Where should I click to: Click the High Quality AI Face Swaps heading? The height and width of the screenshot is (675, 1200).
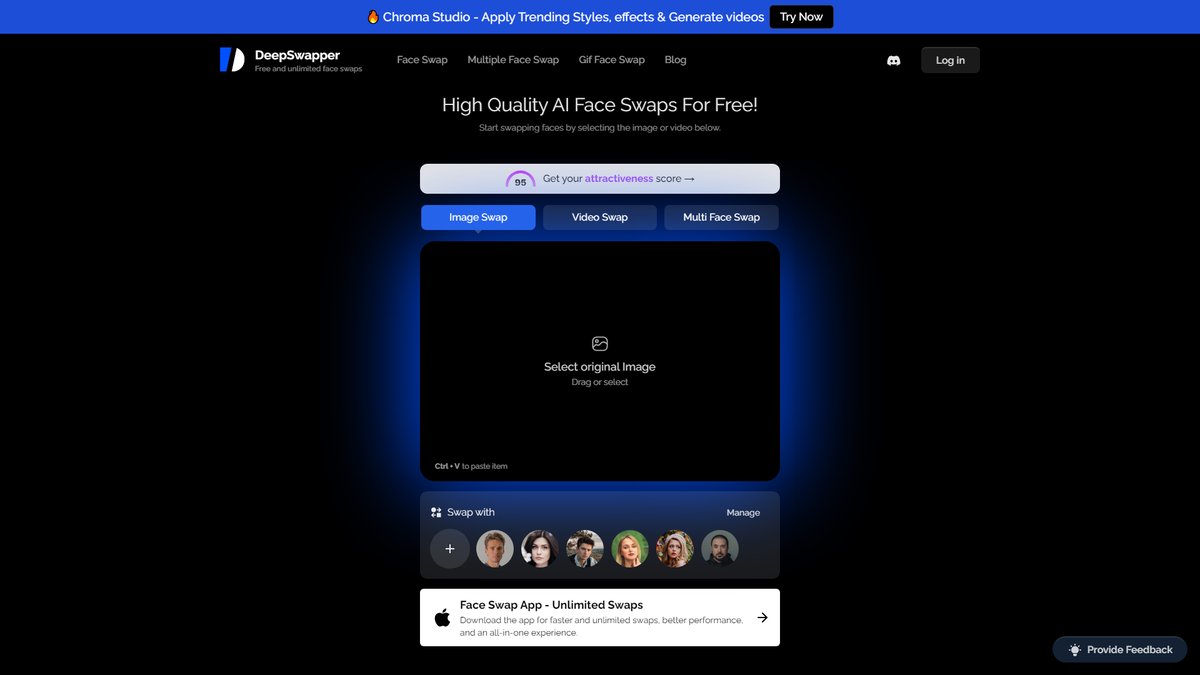600,105
